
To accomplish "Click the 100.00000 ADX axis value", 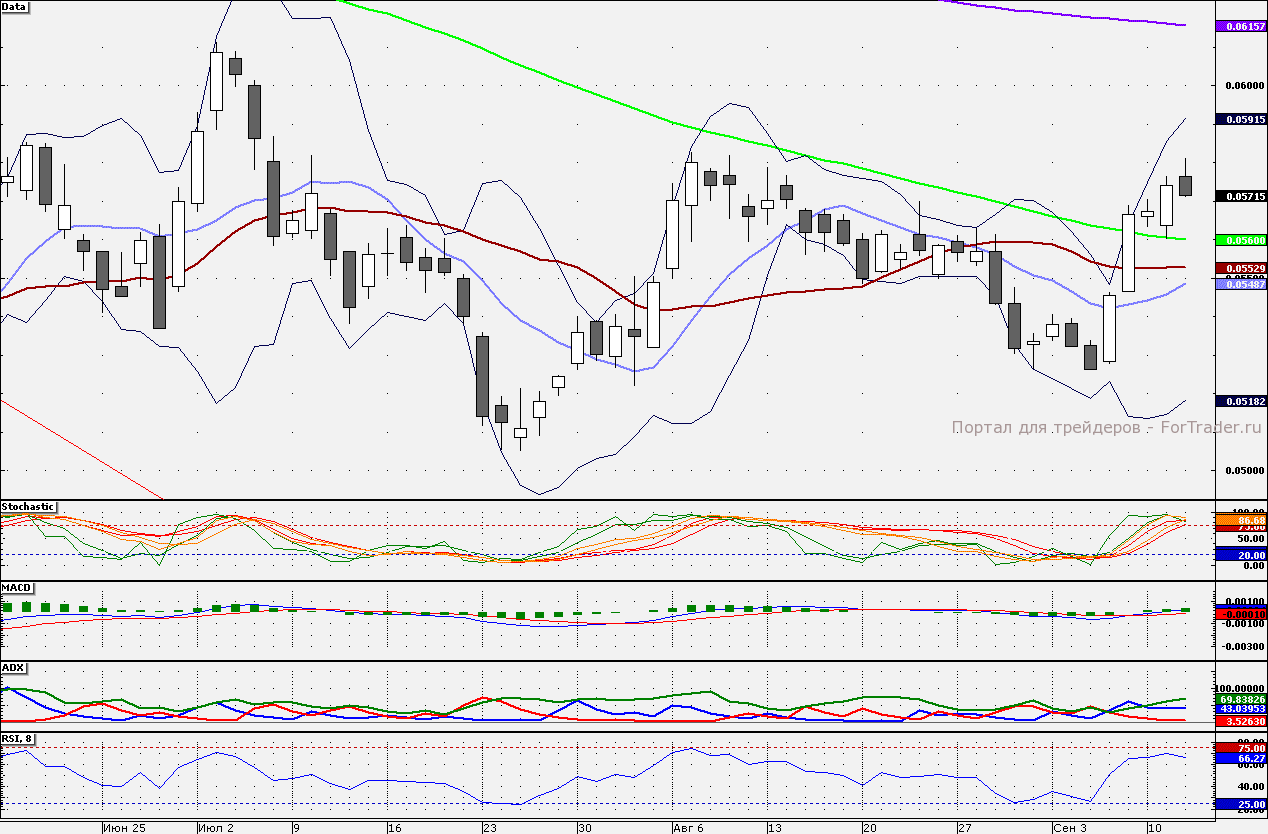I will point(1242,688).
